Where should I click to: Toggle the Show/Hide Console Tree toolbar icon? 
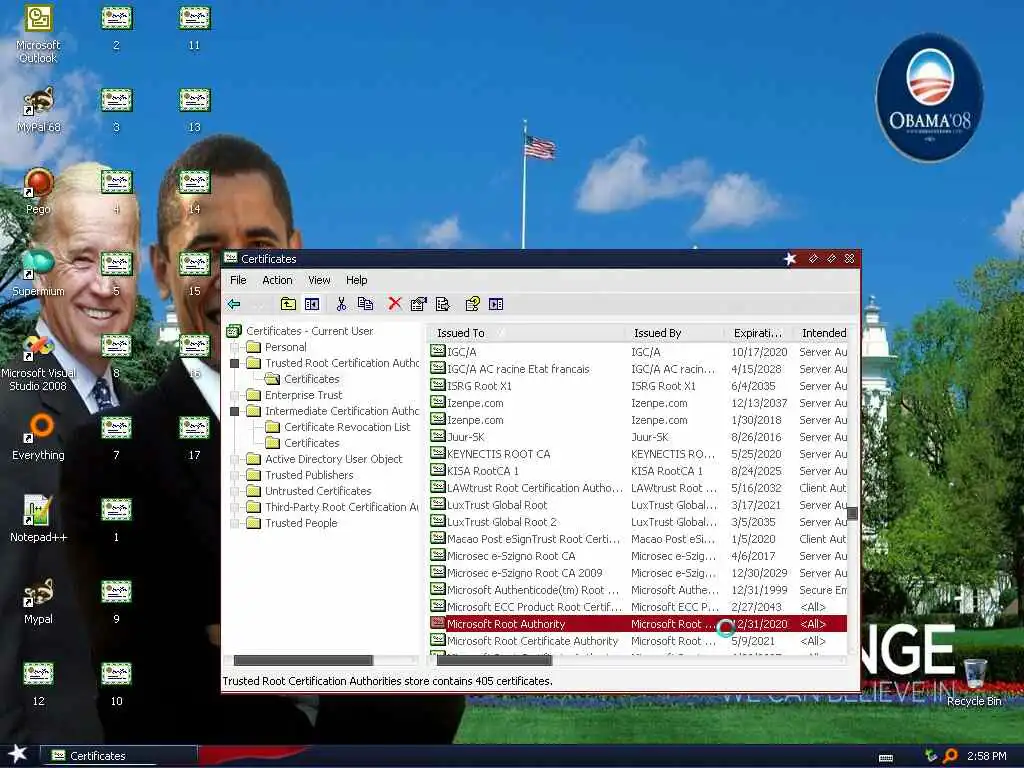pos(312,304)
